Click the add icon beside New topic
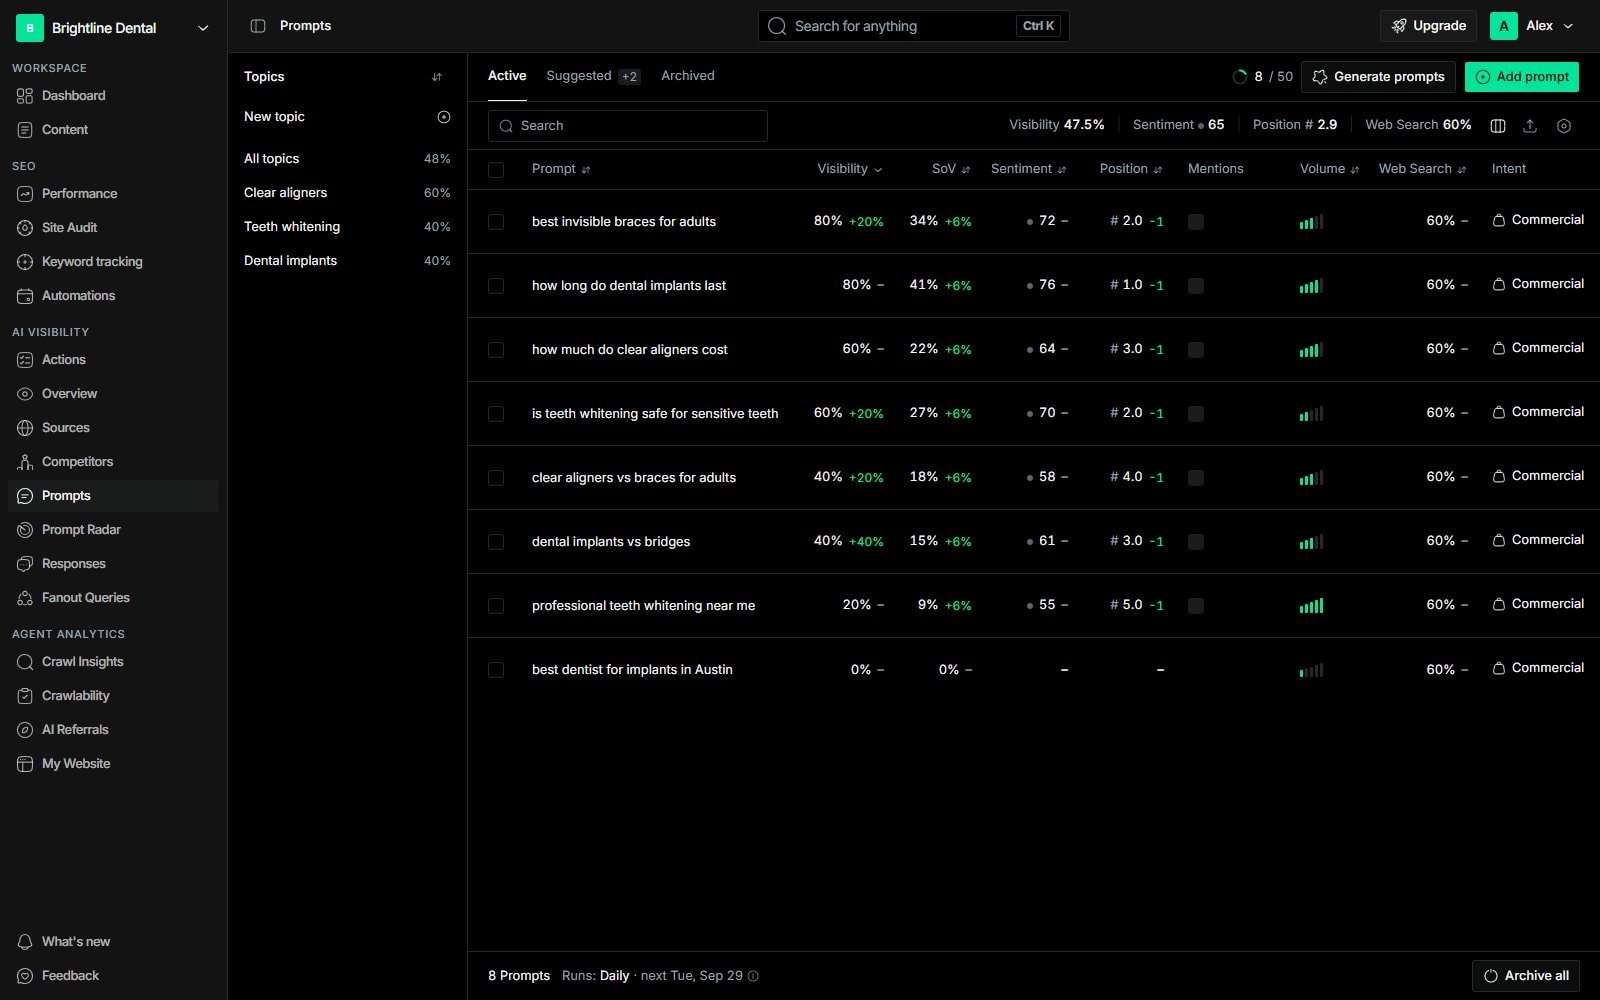The width and height of the screenshot is (1600, 1000). pos(444,117)
